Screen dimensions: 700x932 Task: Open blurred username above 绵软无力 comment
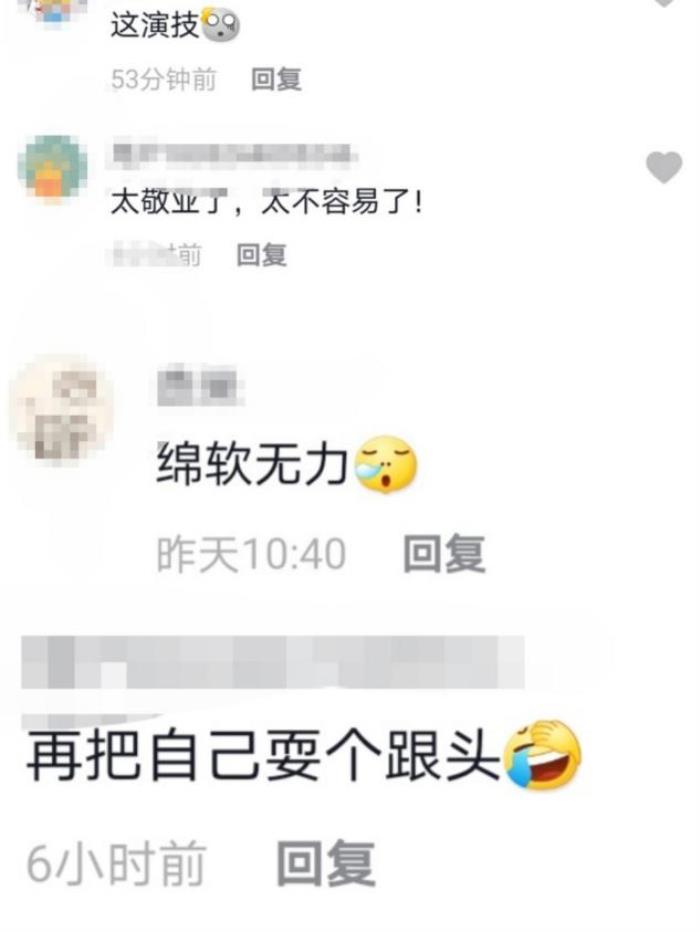point(201,388)
